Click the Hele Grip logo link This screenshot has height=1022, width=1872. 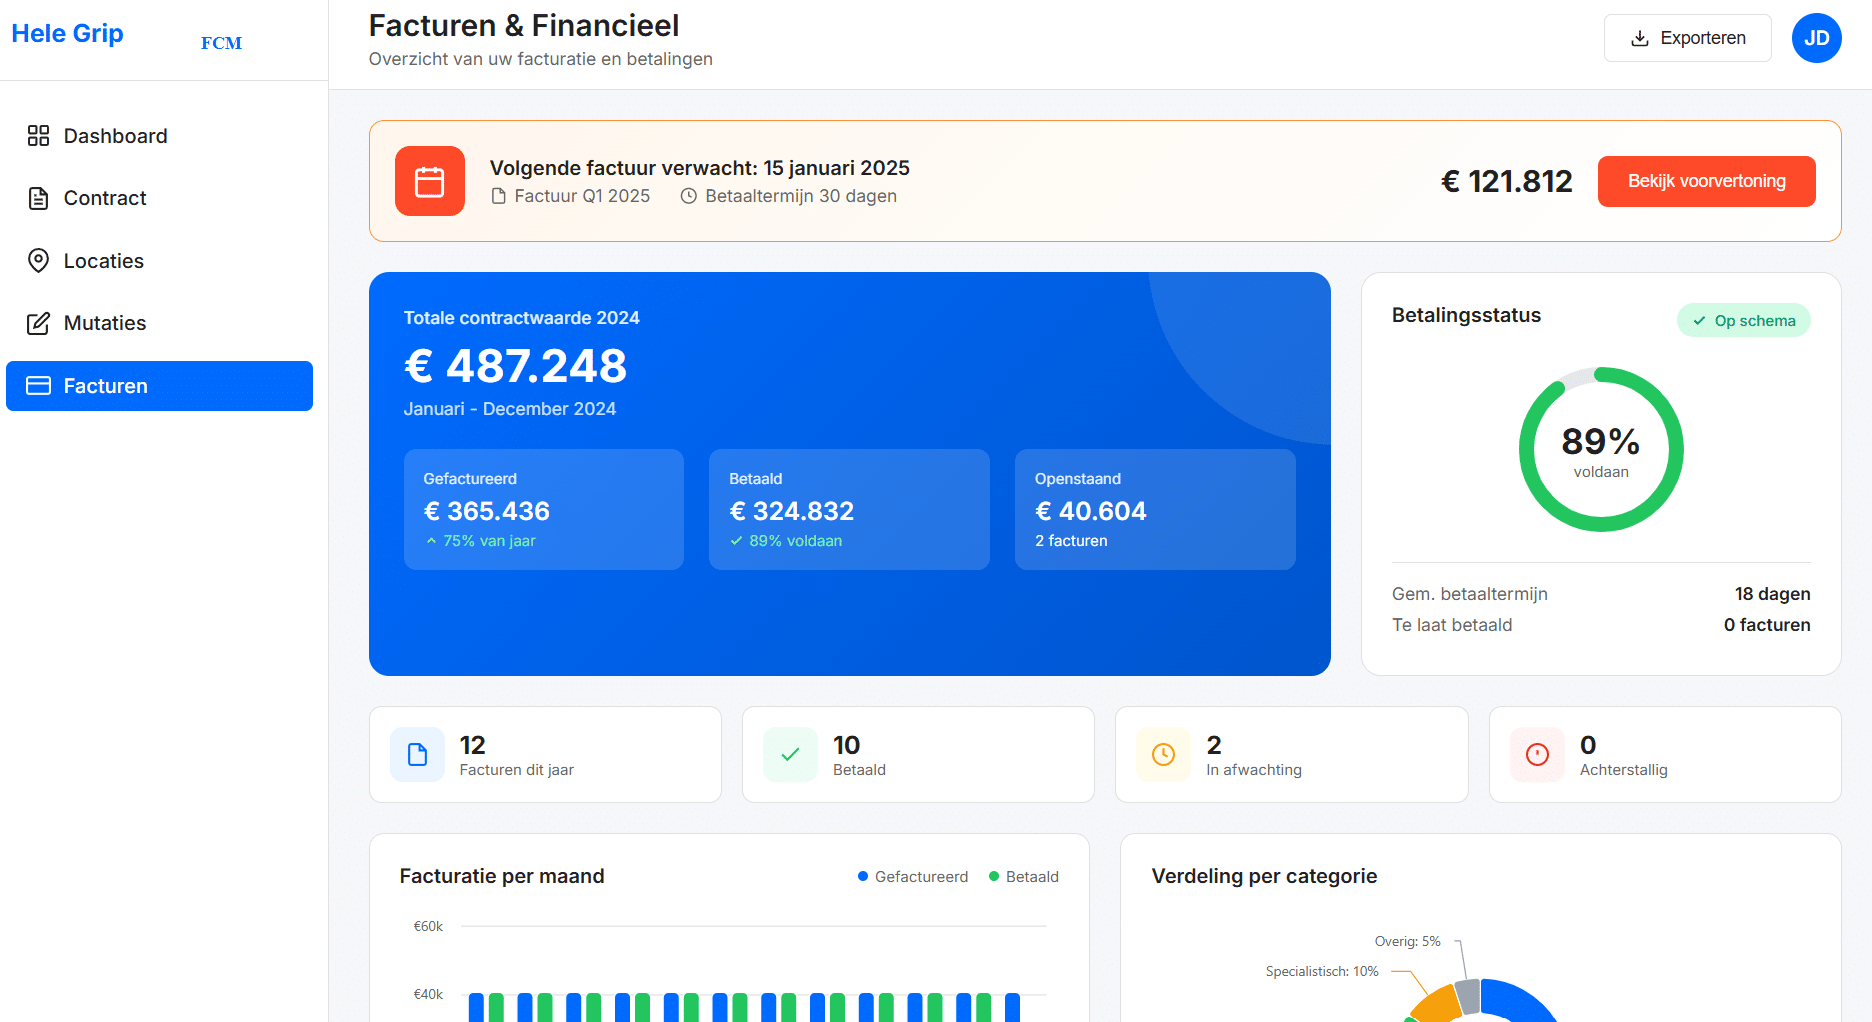[x=68, y=33]
